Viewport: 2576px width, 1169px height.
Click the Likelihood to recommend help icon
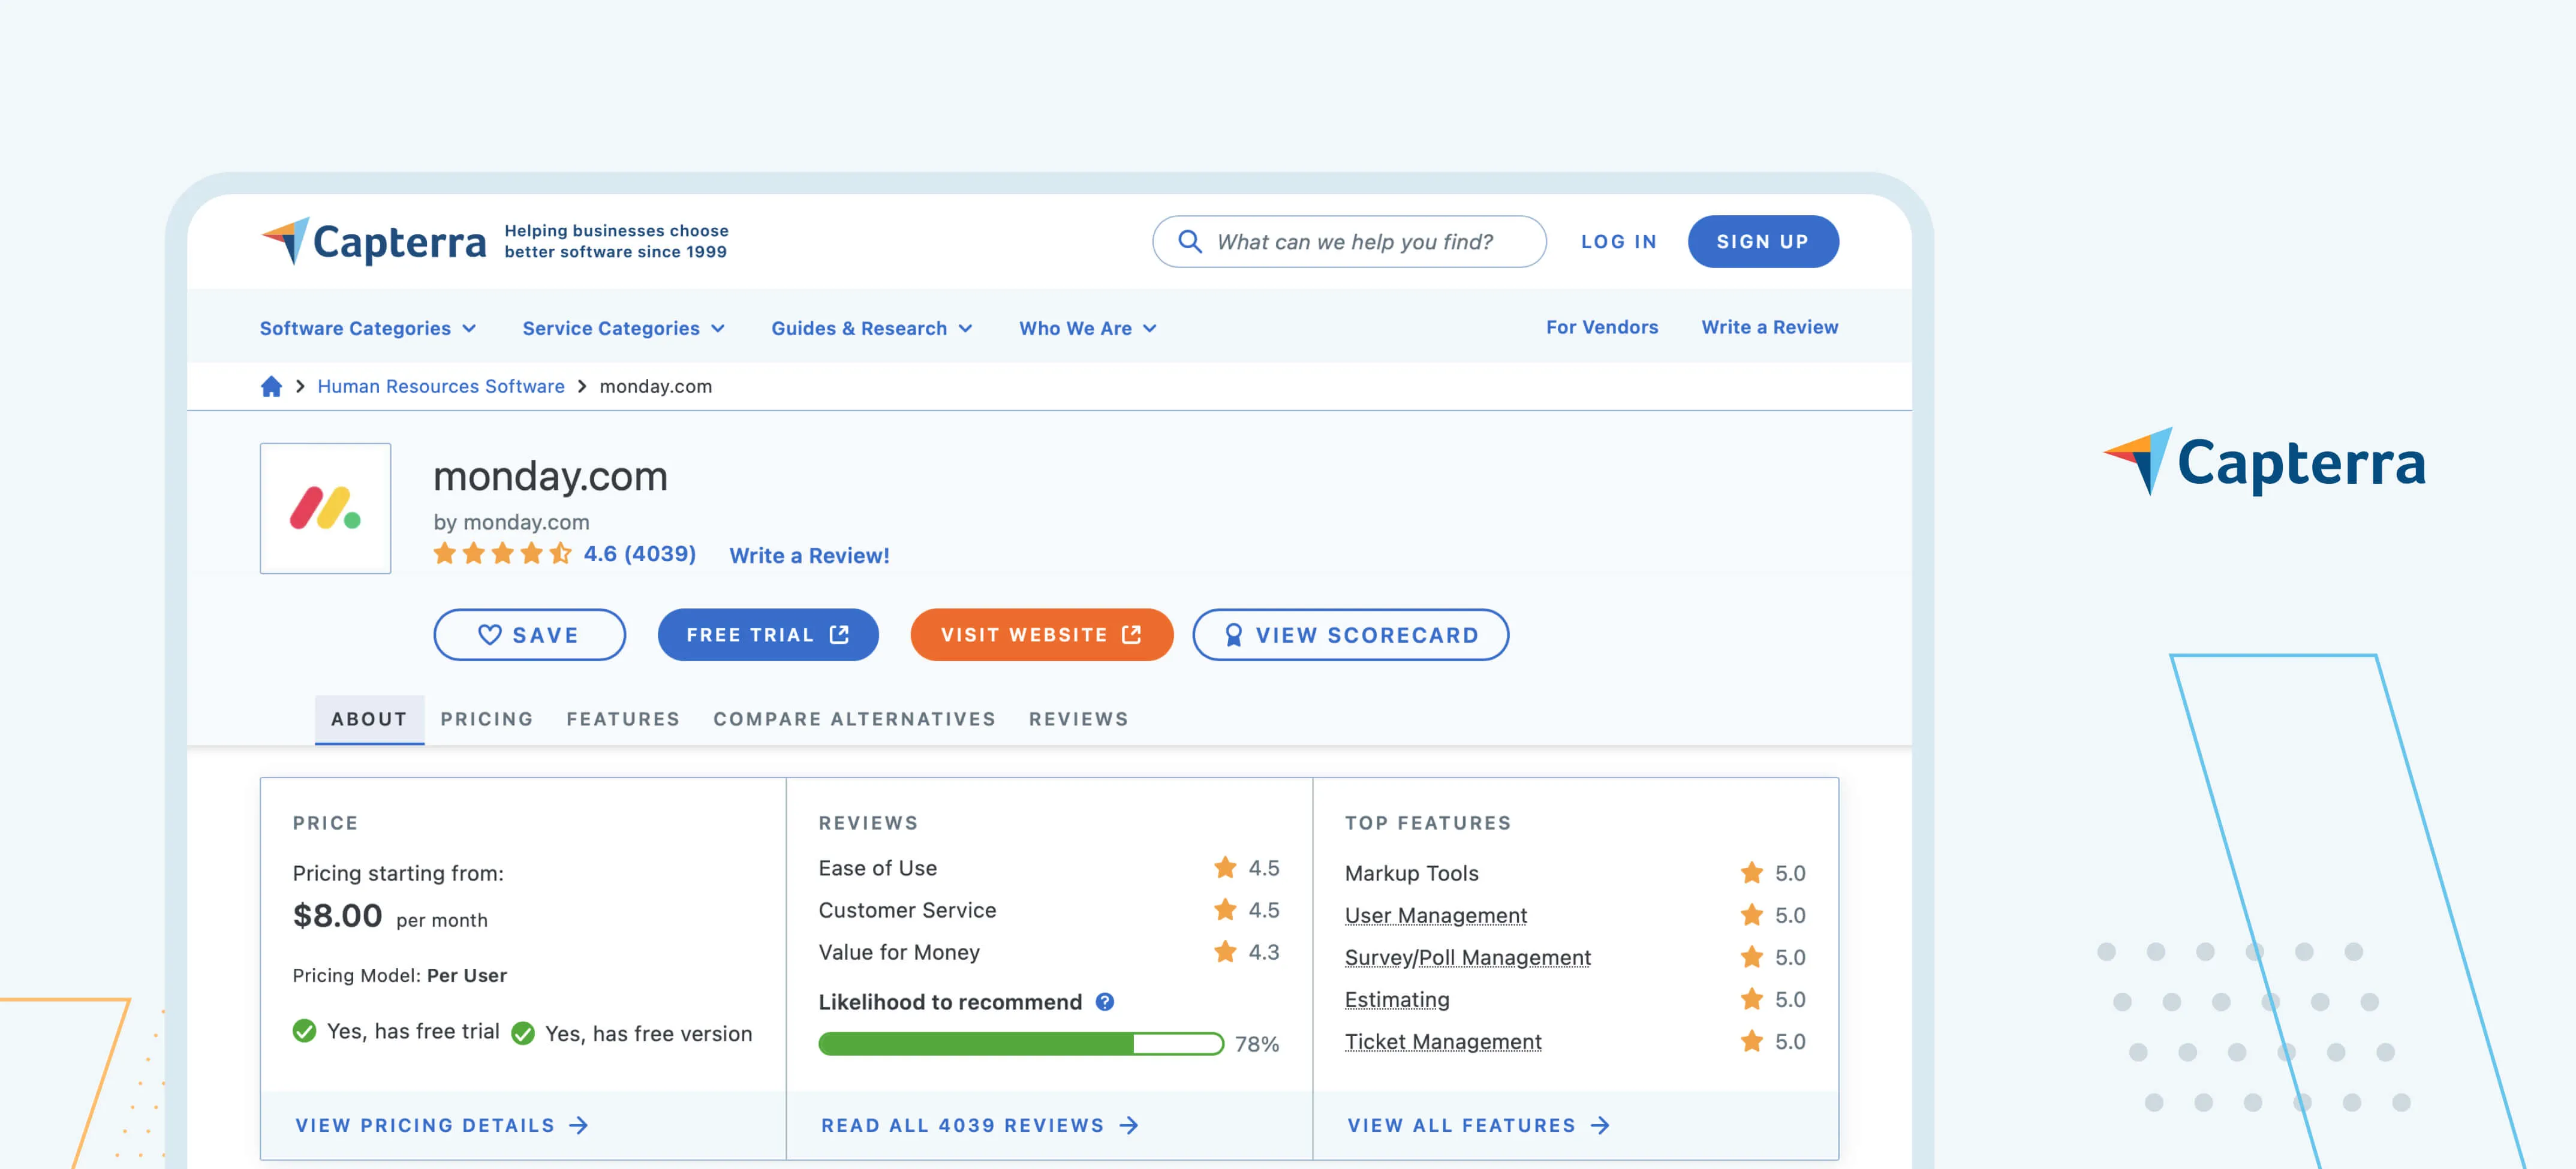(x=1104, y=1002)
